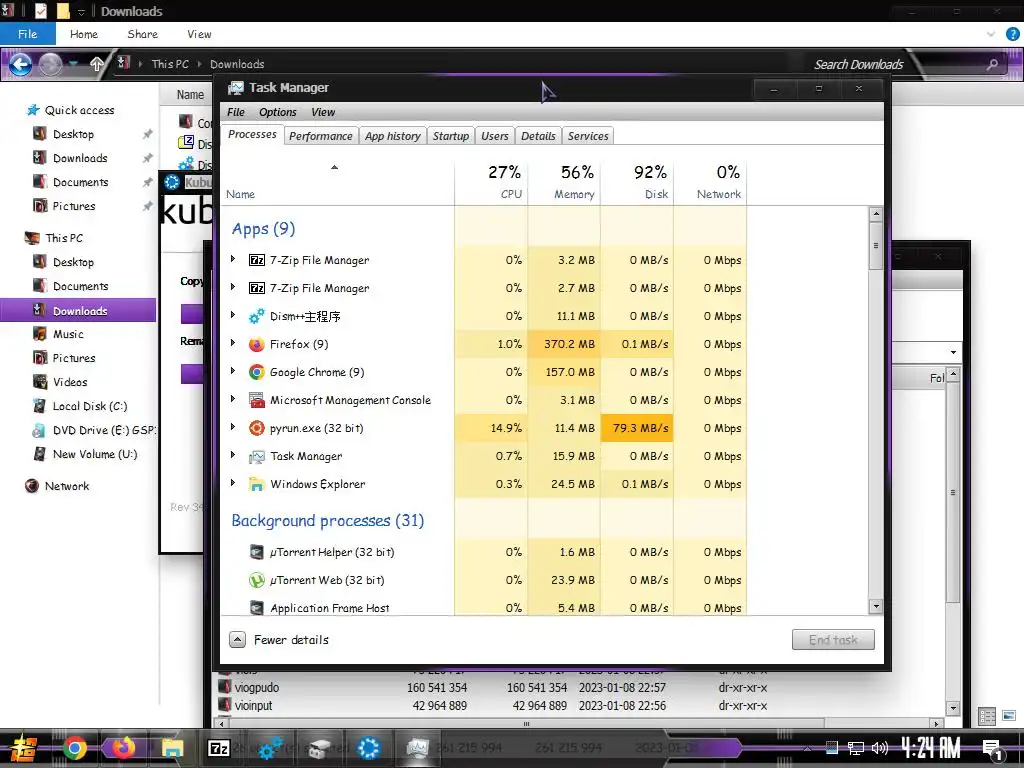Screen dimensions: 1024x768
Task: Sort by the Disk column header
Action: click(637, 182)
